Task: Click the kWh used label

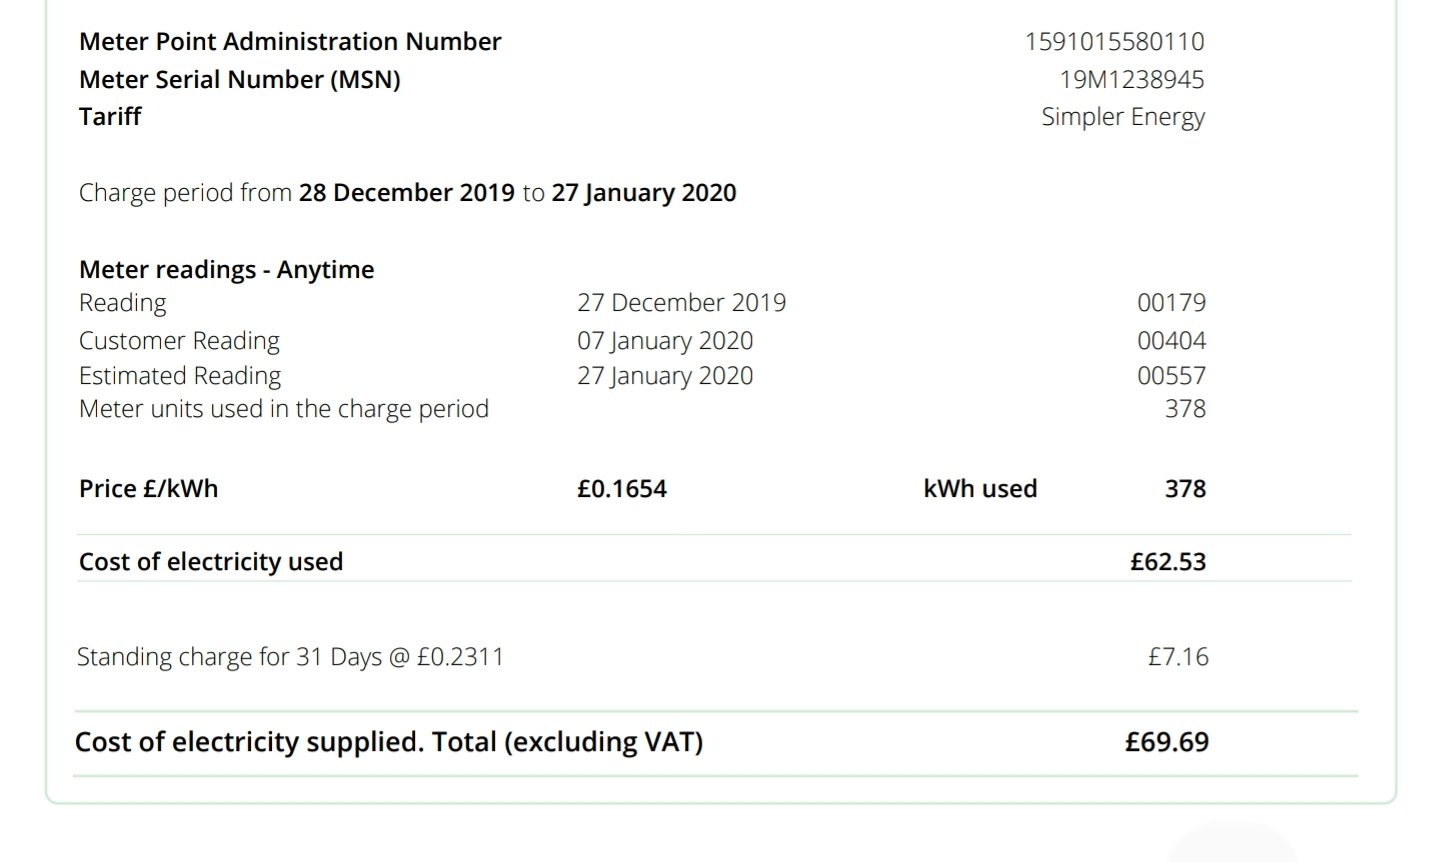Action: (x=980, y=489)
